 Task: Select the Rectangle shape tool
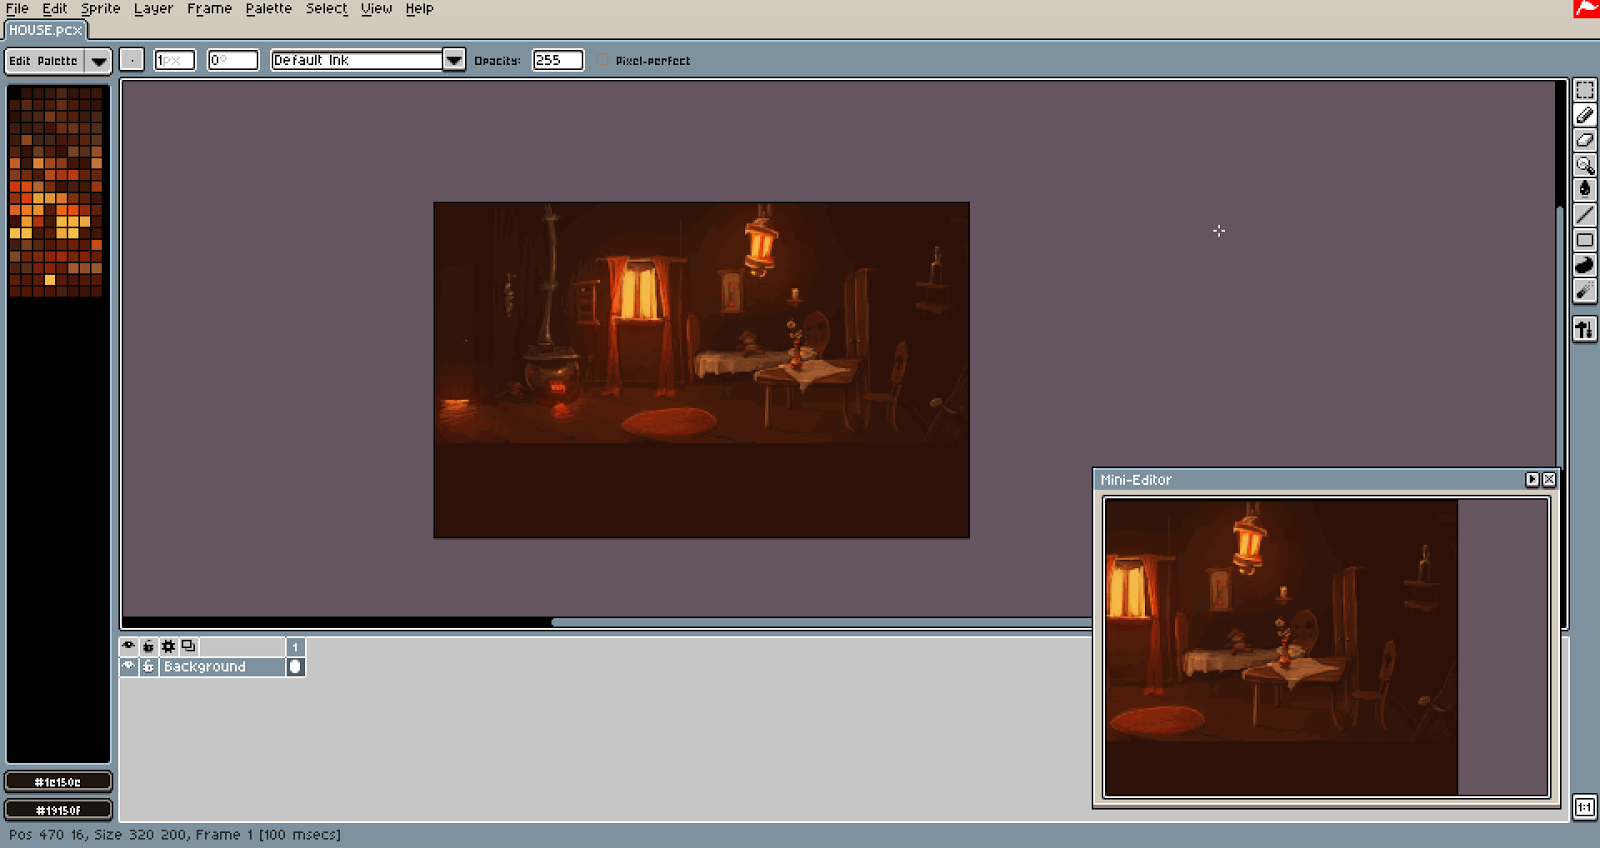(1585, 240)
